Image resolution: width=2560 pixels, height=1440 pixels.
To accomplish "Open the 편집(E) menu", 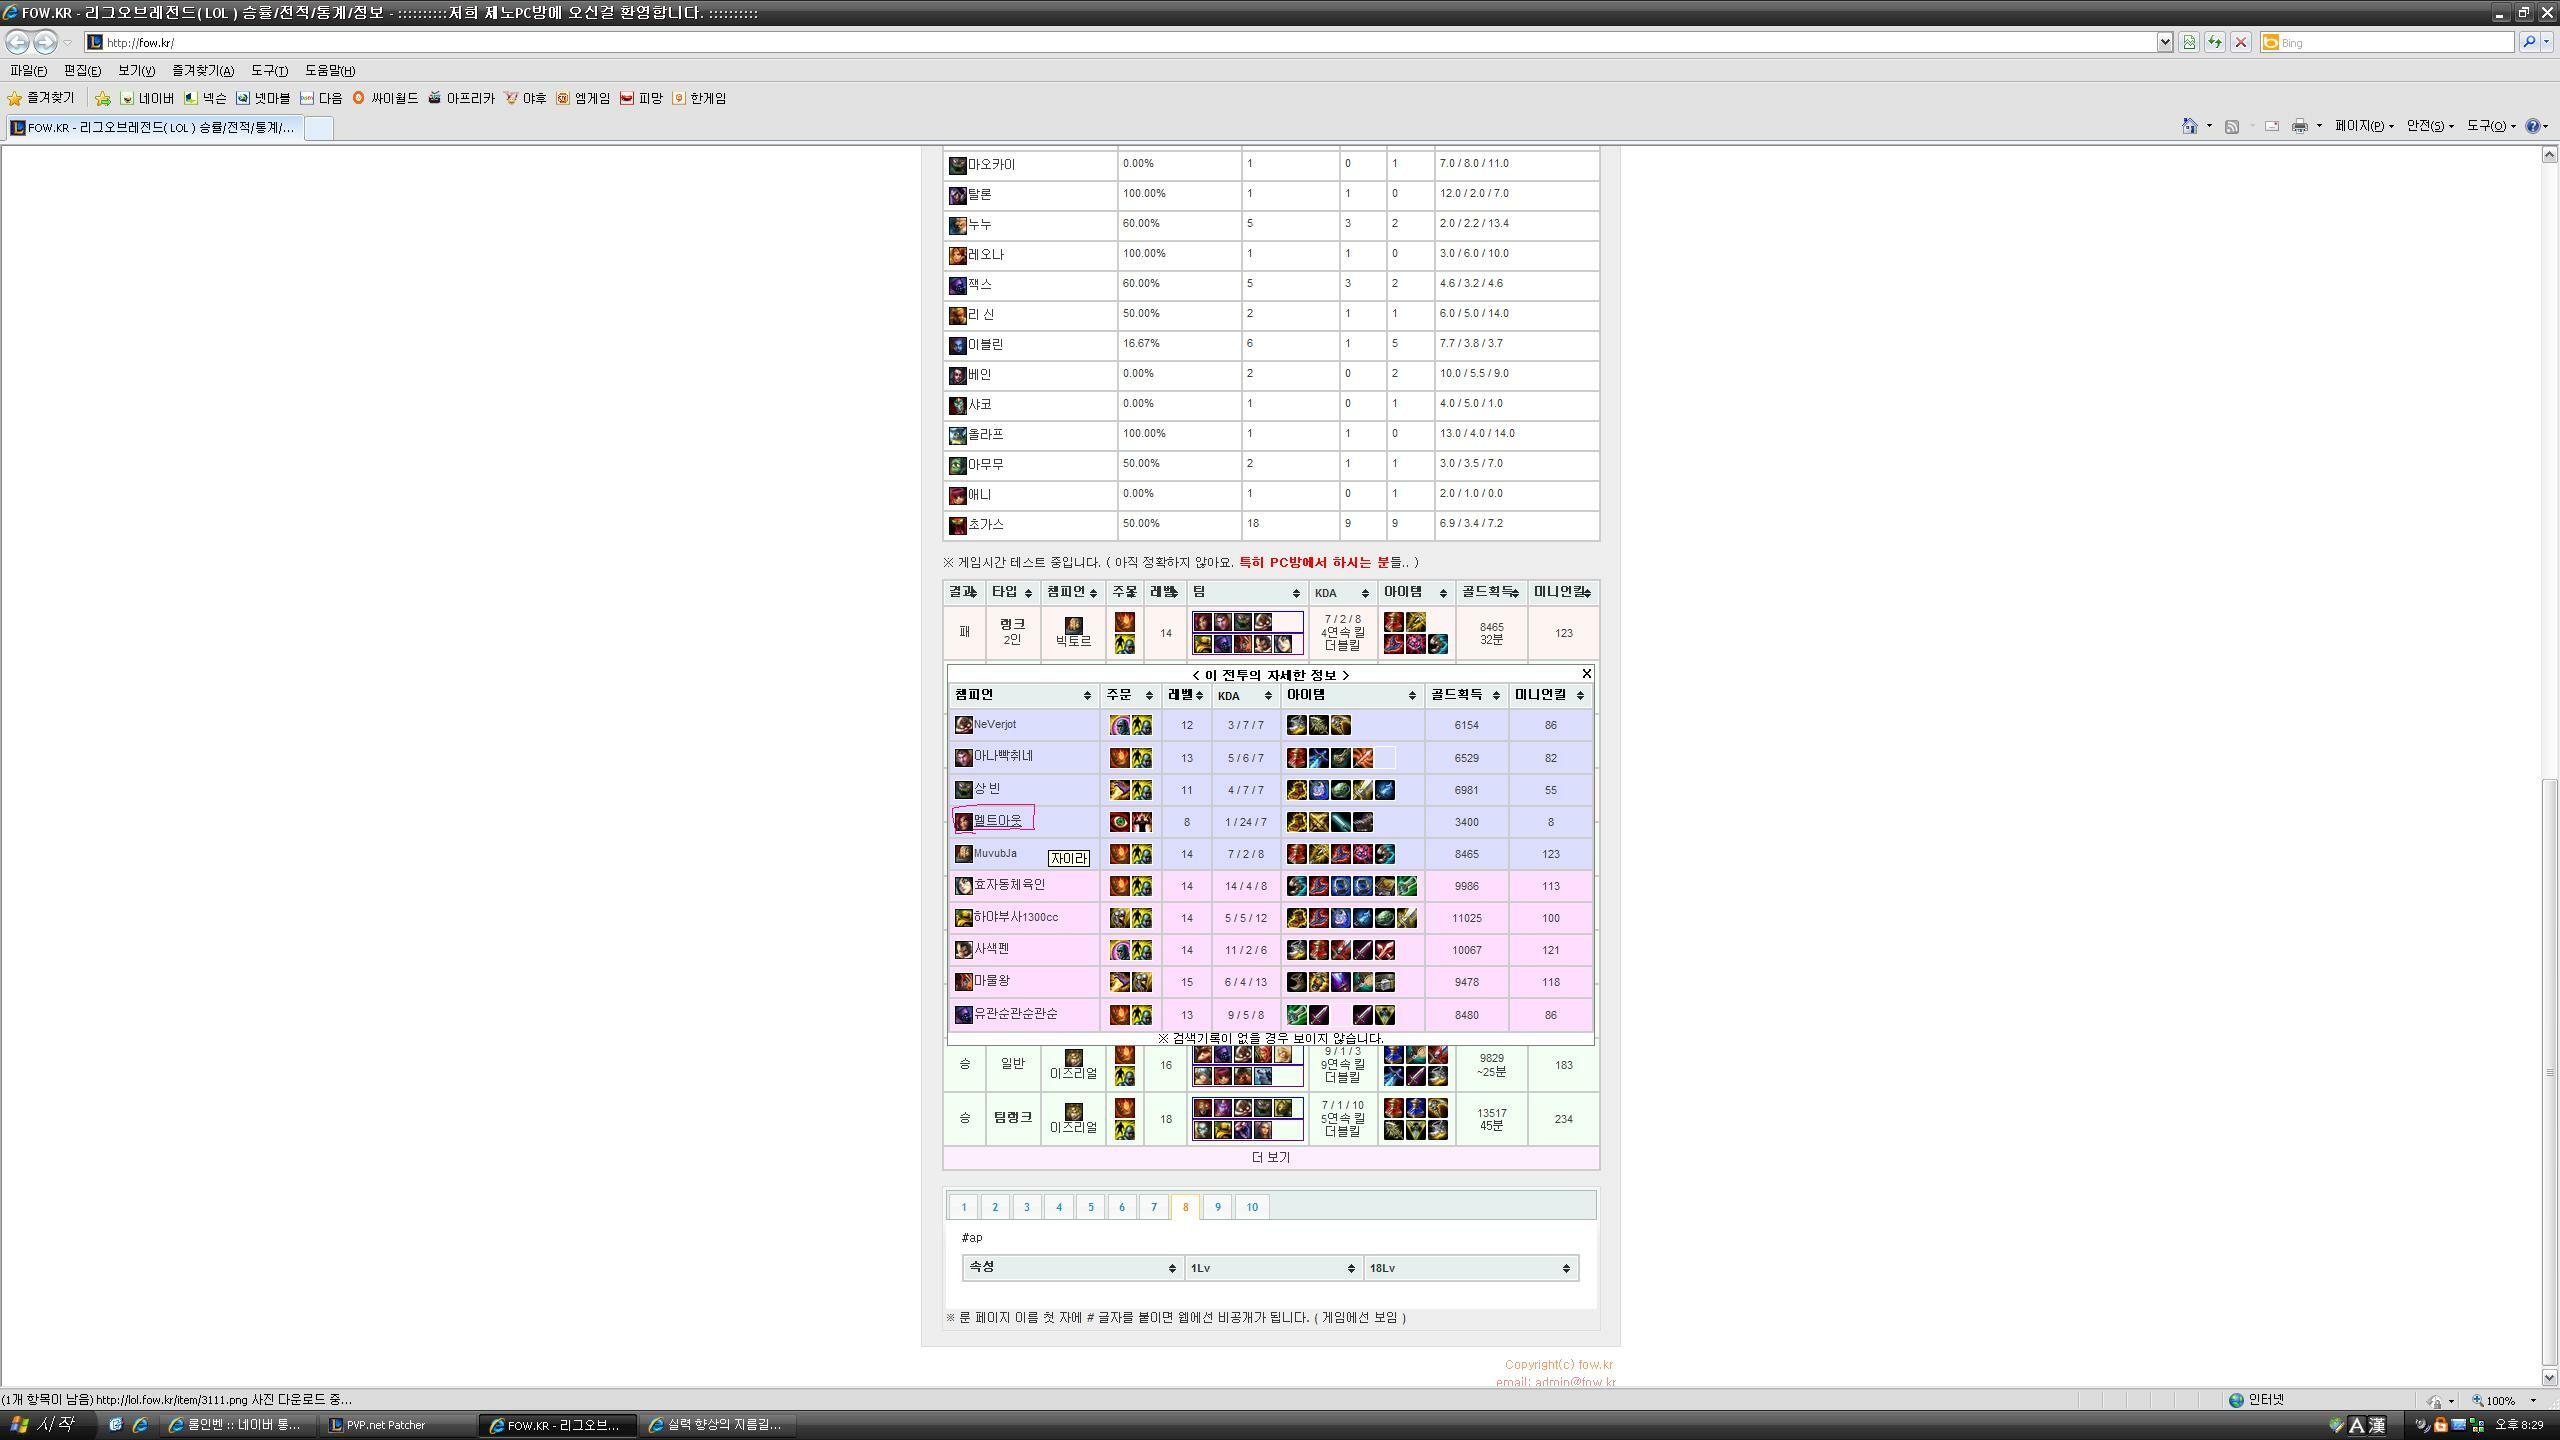I will [82, 71].
